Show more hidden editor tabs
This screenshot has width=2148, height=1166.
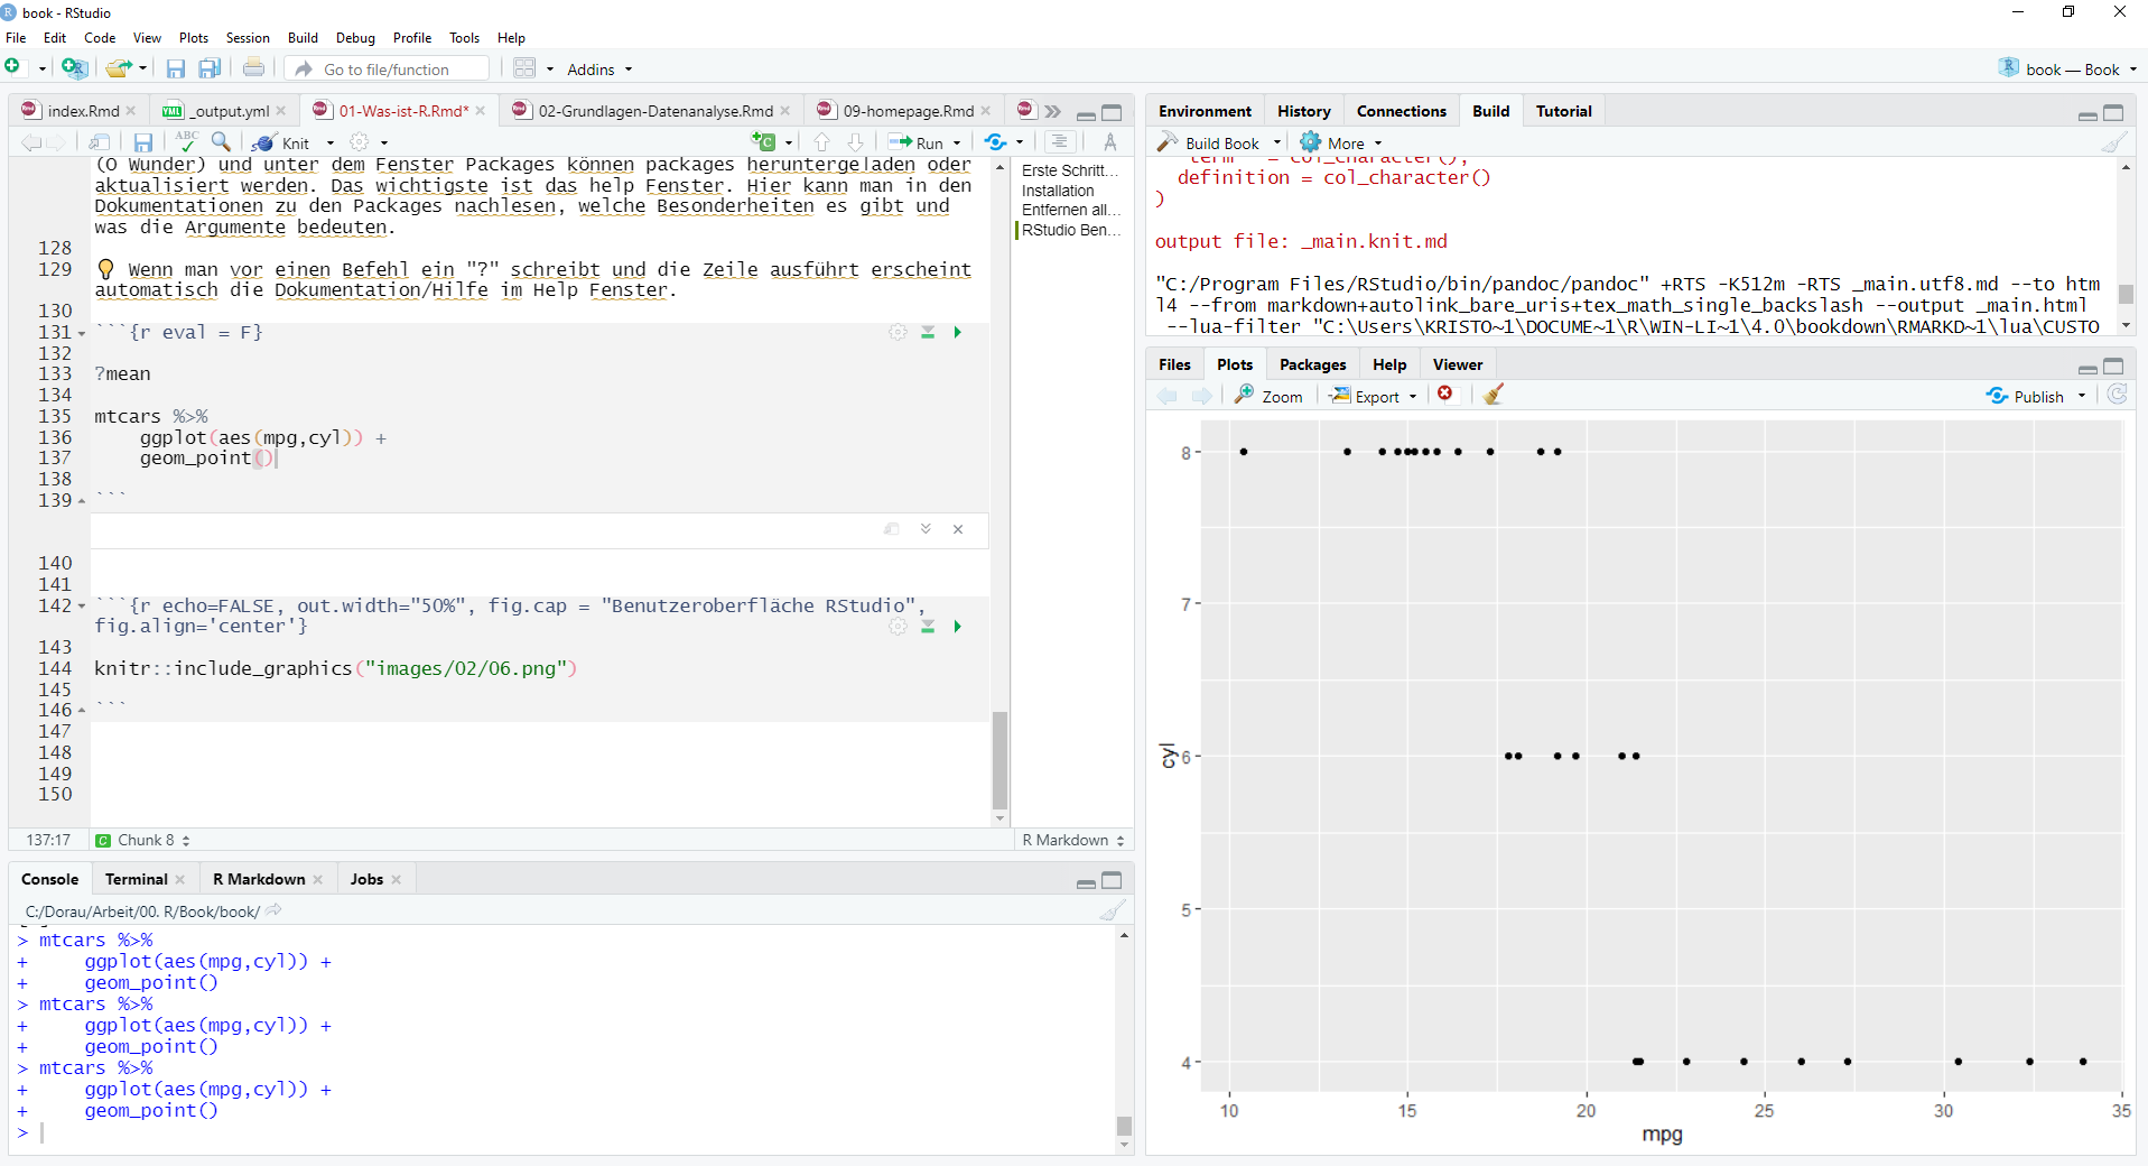click(1052, 111)
